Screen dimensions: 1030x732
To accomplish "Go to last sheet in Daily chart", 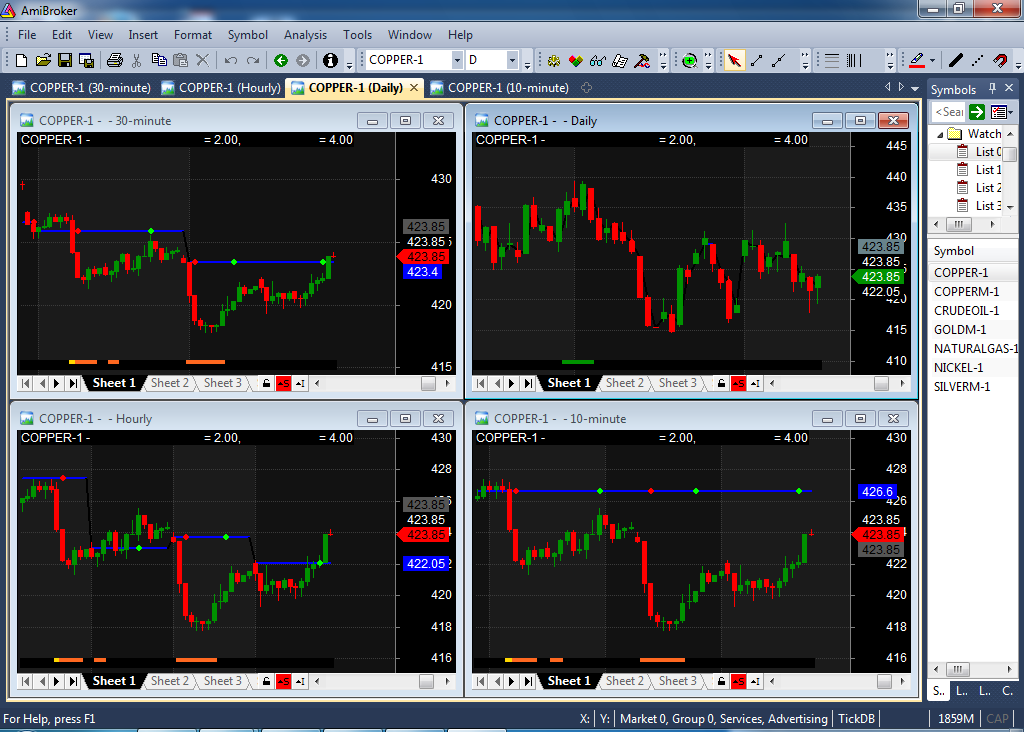I will [528, 383].
